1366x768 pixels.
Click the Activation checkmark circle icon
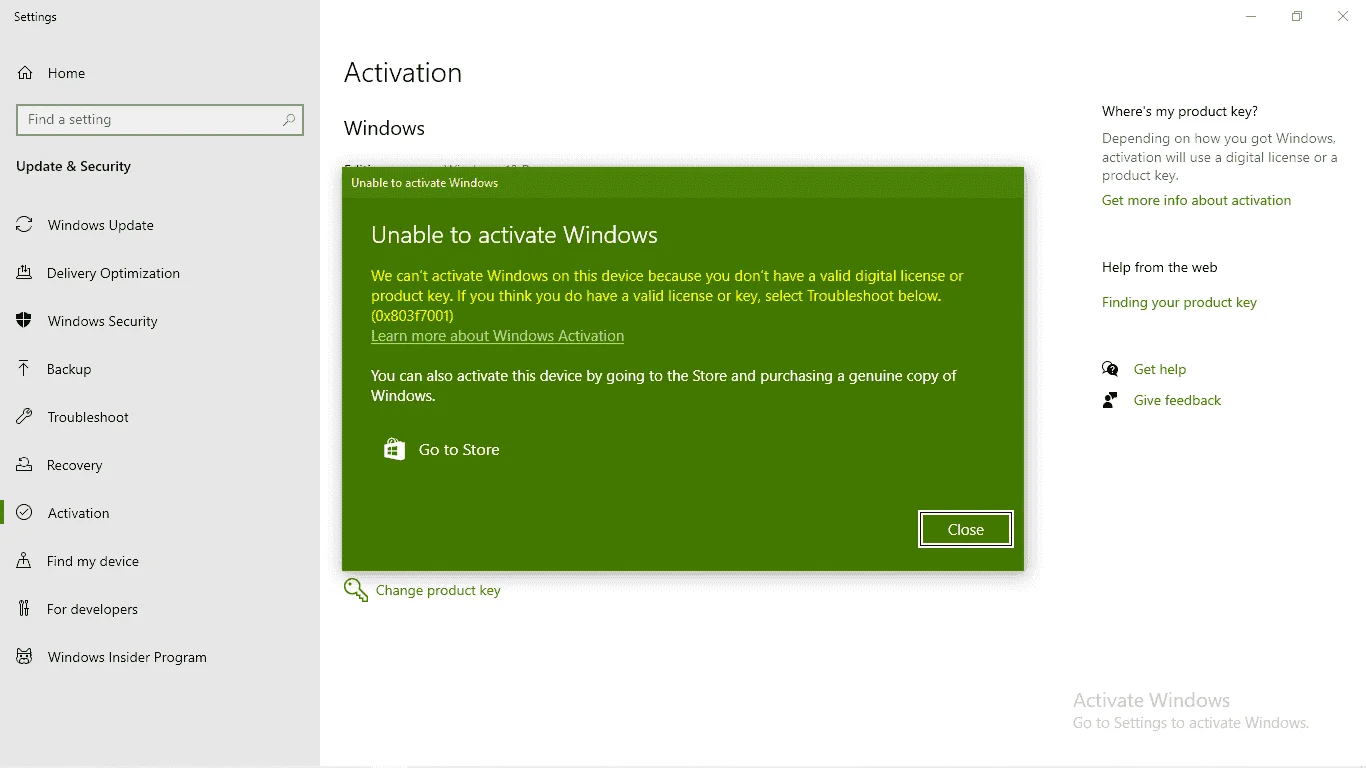pos(24,513)
